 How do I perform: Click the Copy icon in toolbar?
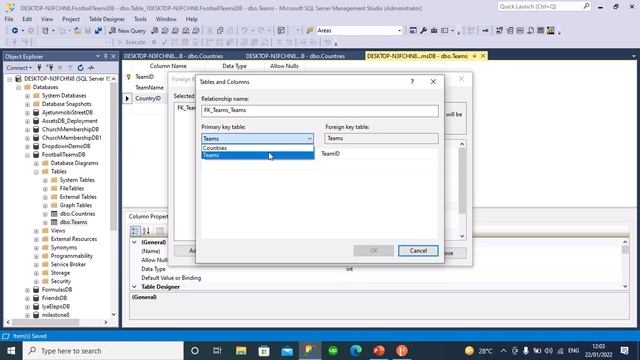[x=220, y=31]
